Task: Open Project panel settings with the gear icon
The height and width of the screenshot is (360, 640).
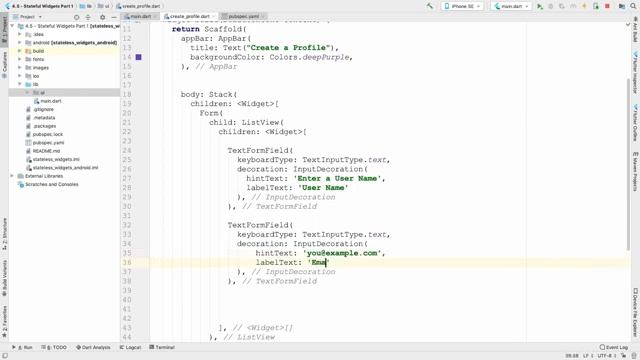Action: point(102,17)
